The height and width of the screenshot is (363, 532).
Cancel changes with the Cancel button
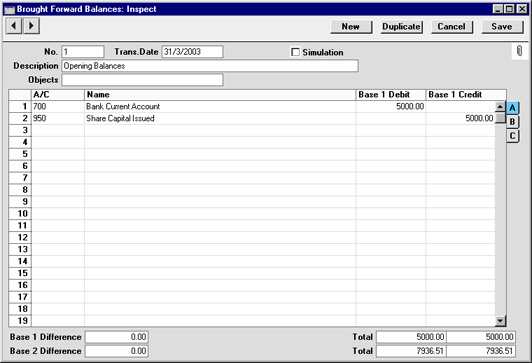pos(452,26)
